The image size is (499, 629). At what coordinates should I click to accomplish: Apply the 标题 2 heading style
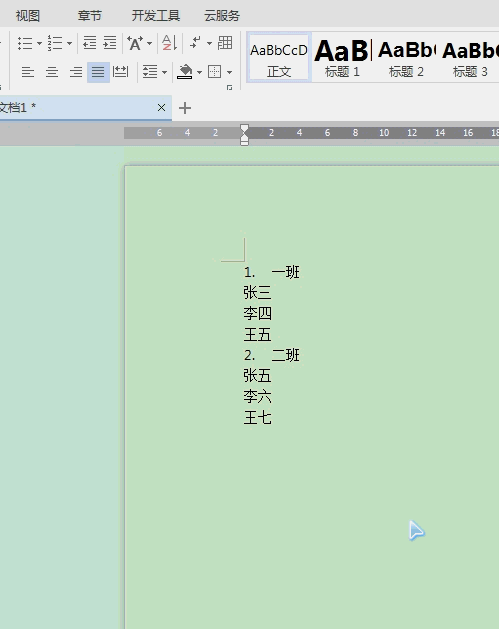(406, 57)
